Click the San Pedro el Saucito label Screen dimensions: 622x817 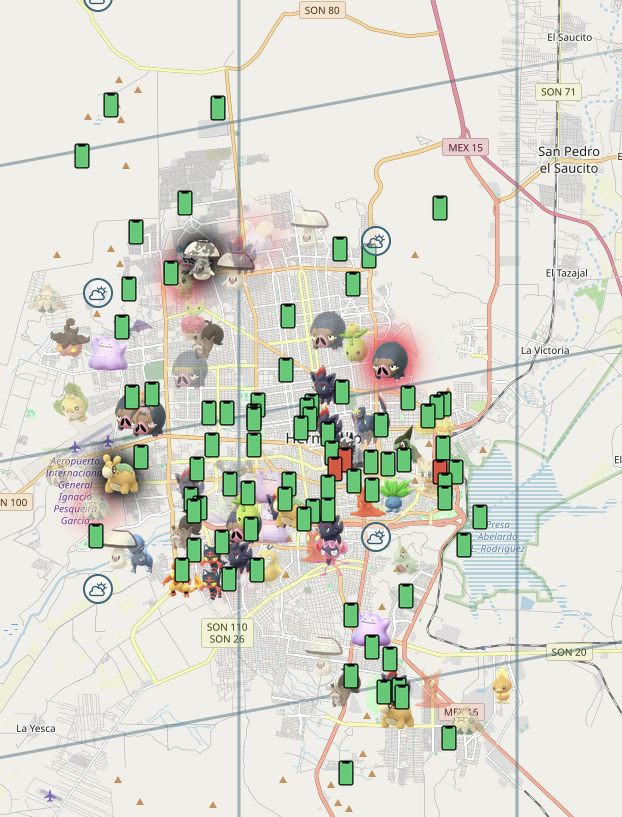click(x=569, y=160)
